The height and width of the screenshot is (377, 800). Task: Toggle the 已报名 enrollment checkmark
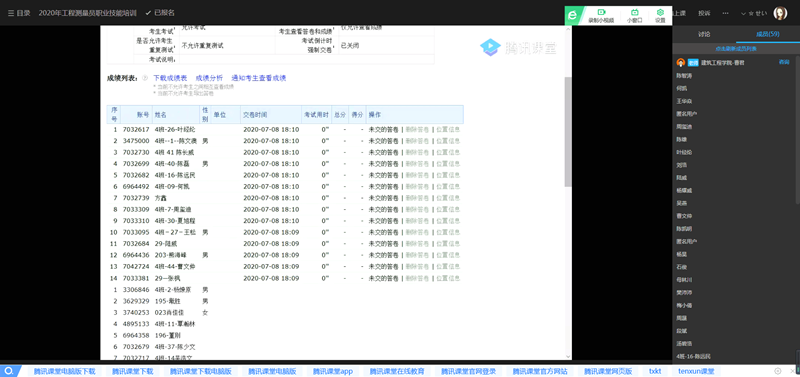pyautogui.click(x=148, y=13)
